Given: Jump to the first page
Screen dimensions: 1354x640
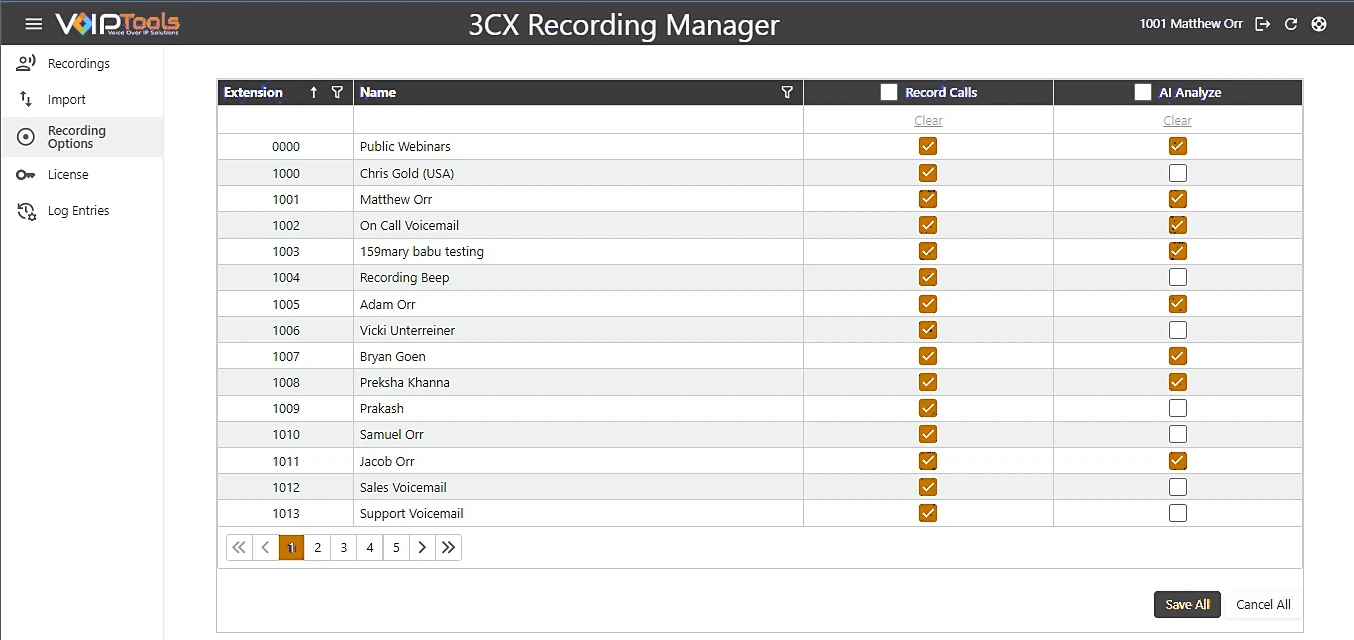Looking at the screenshot, I should pyautogui.click(x=239, y=547).
